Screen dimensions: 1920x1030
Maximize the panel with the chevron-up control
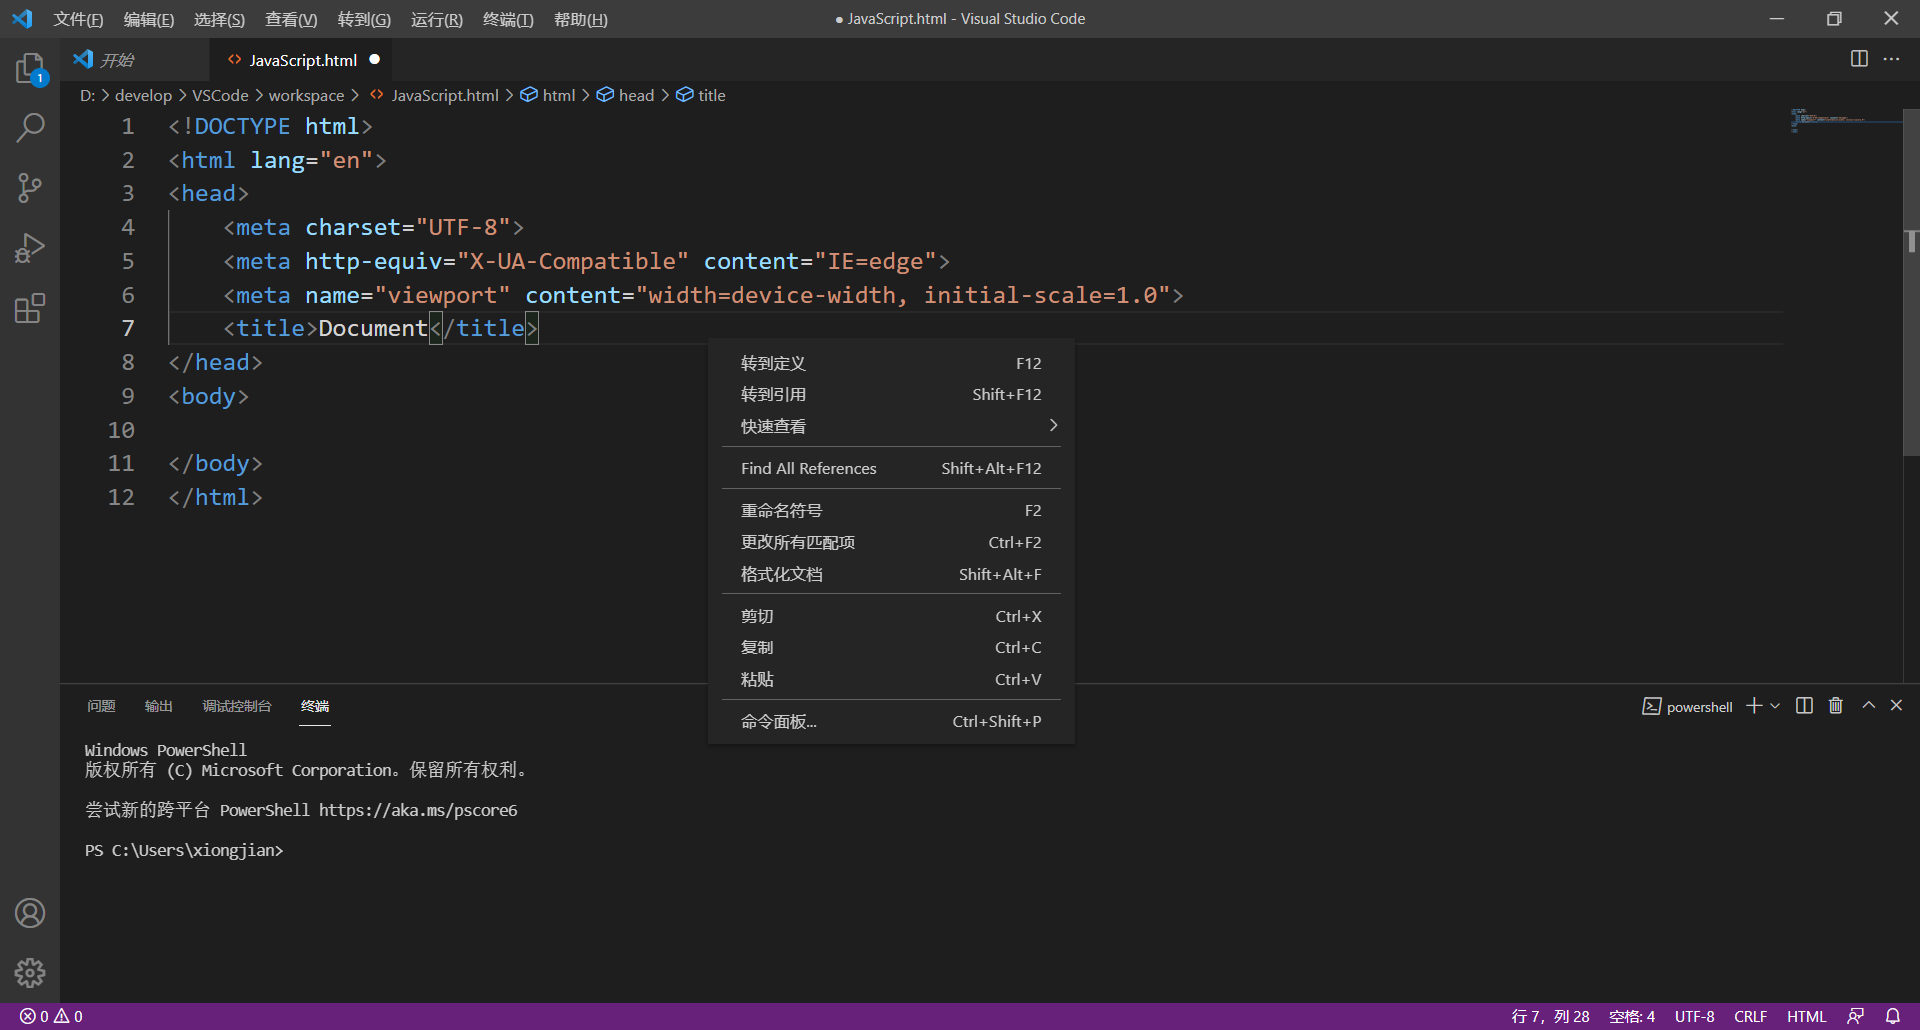pos(1868,706)
